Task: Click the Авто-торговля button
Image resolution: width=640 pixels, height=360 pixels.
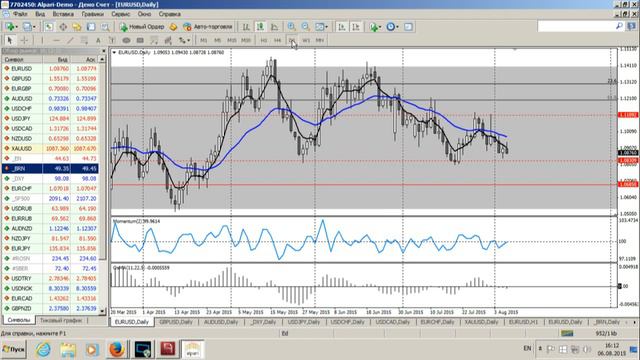Action: [x=208, y=27]
